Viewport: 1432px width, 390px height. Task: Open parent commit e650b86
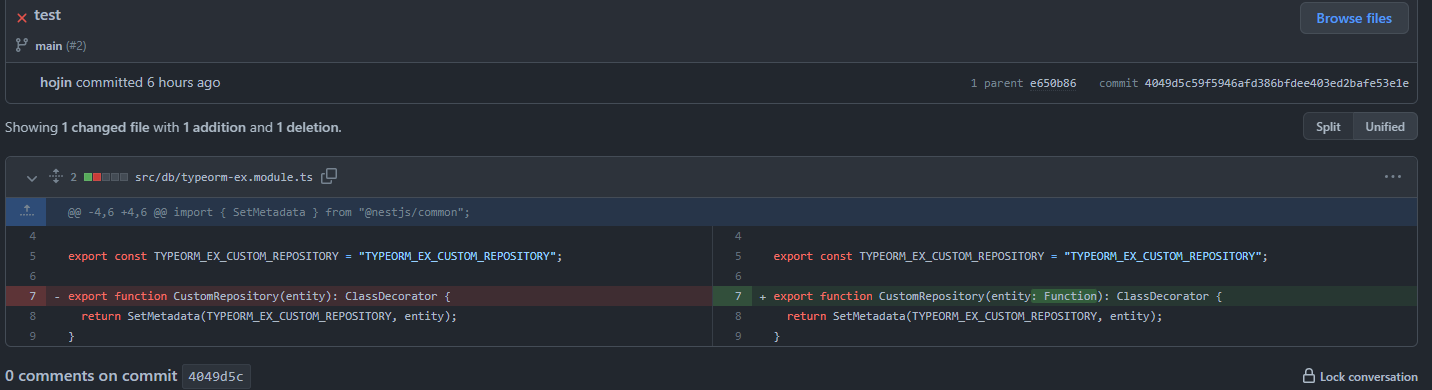click(1053, 83)
